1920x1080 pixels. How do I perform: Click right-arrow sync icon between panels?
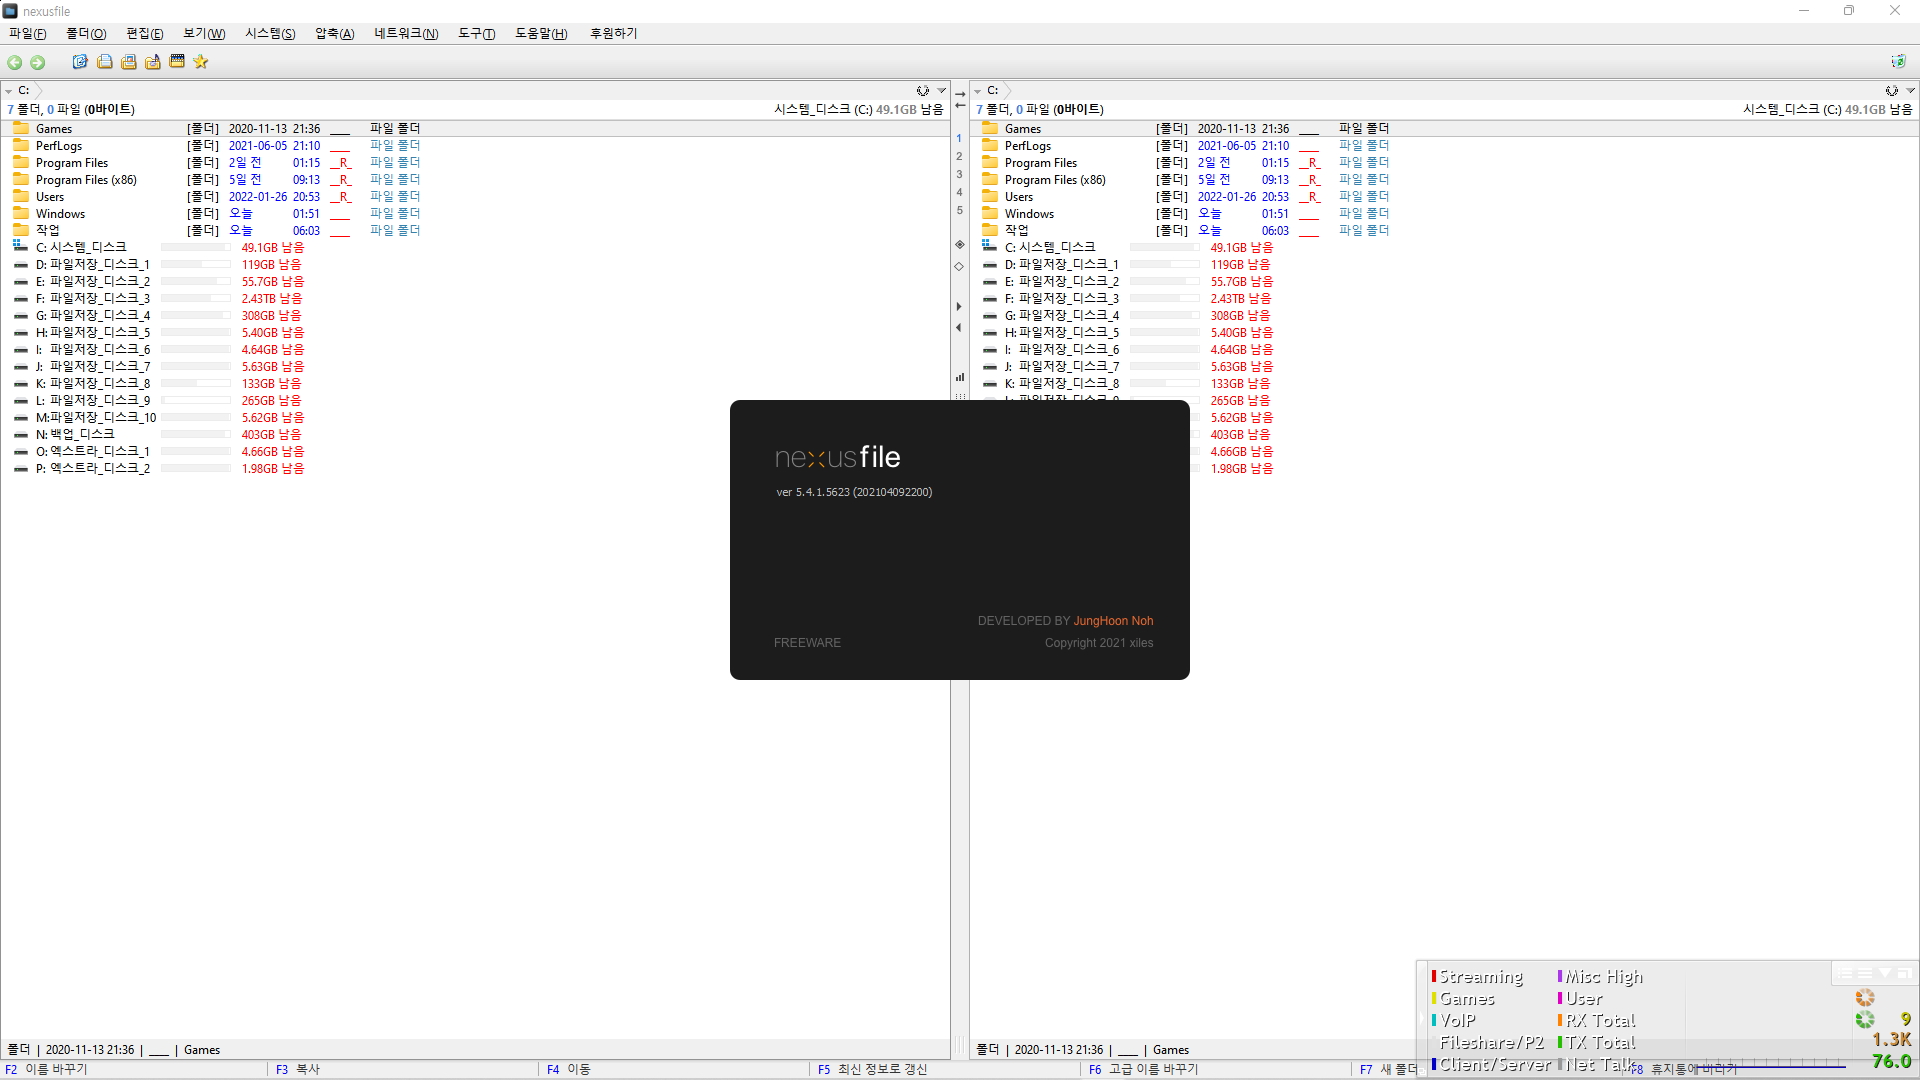960,94
